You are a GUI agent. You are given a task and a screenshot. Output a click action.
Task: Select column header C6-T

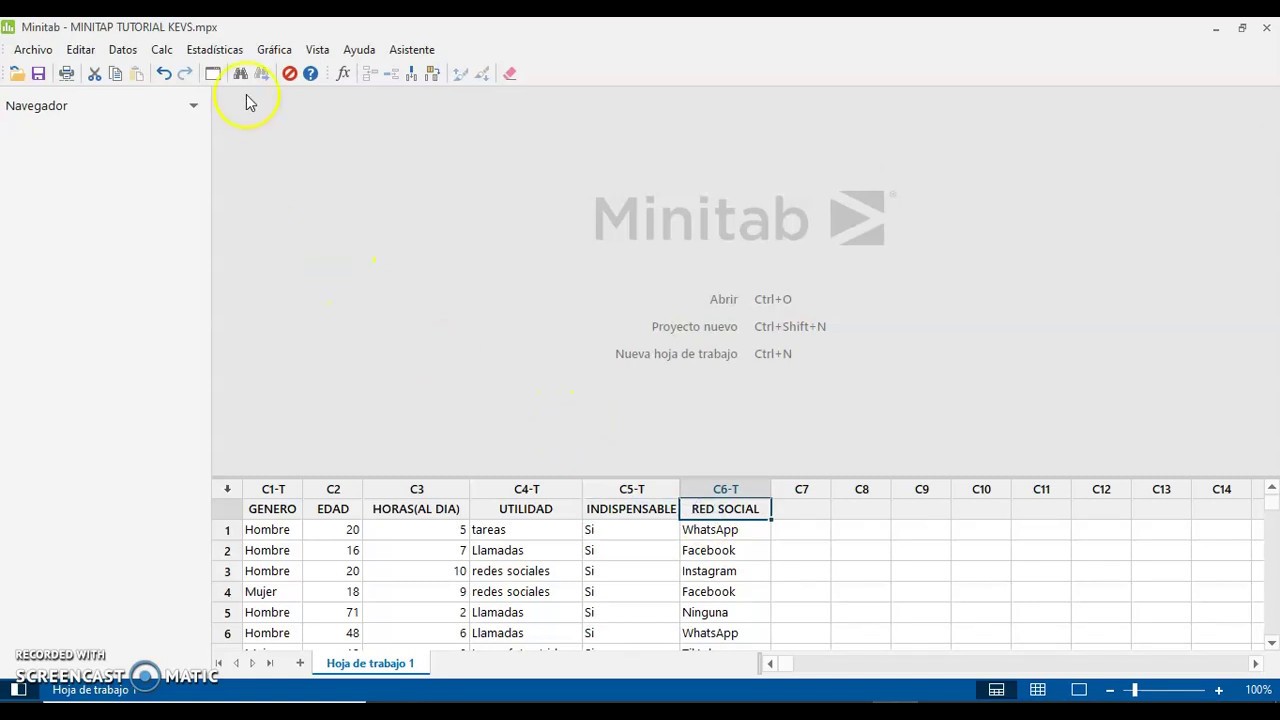(726, 489)
